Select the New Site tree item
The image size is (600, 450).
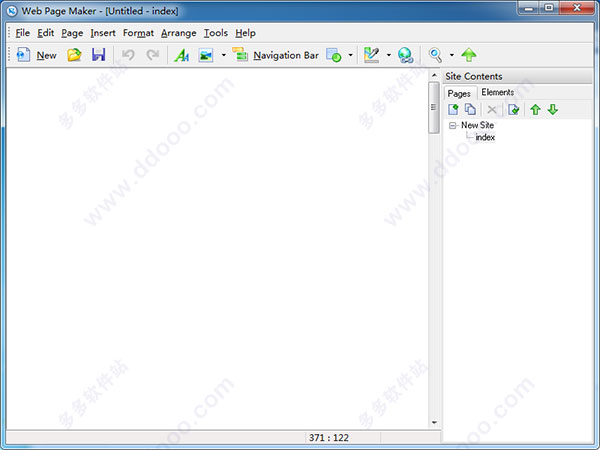click(477, 125)
